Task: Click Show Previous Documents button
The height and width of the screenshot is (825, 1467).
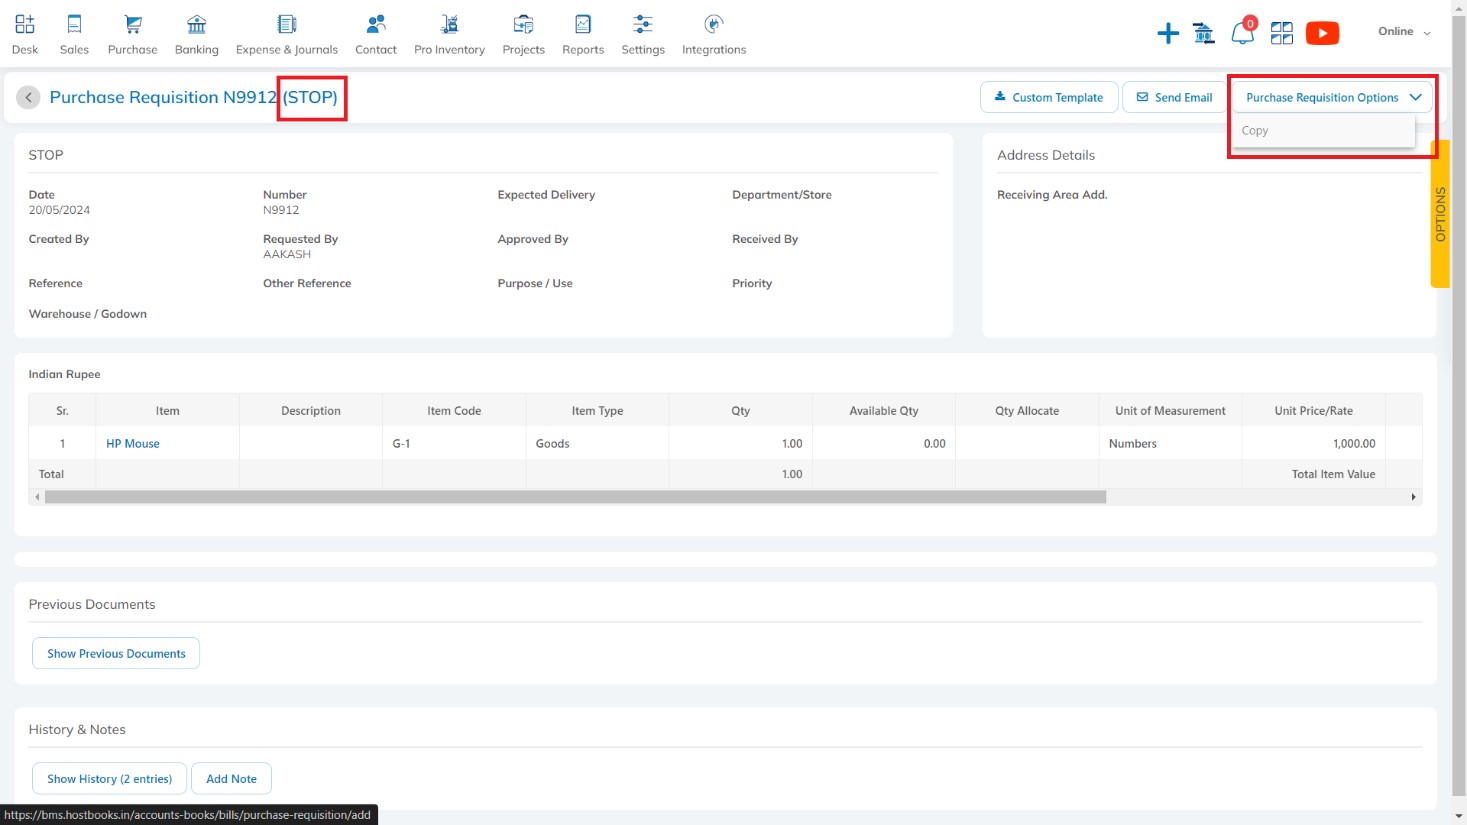Action: click(x=116, y=653)
